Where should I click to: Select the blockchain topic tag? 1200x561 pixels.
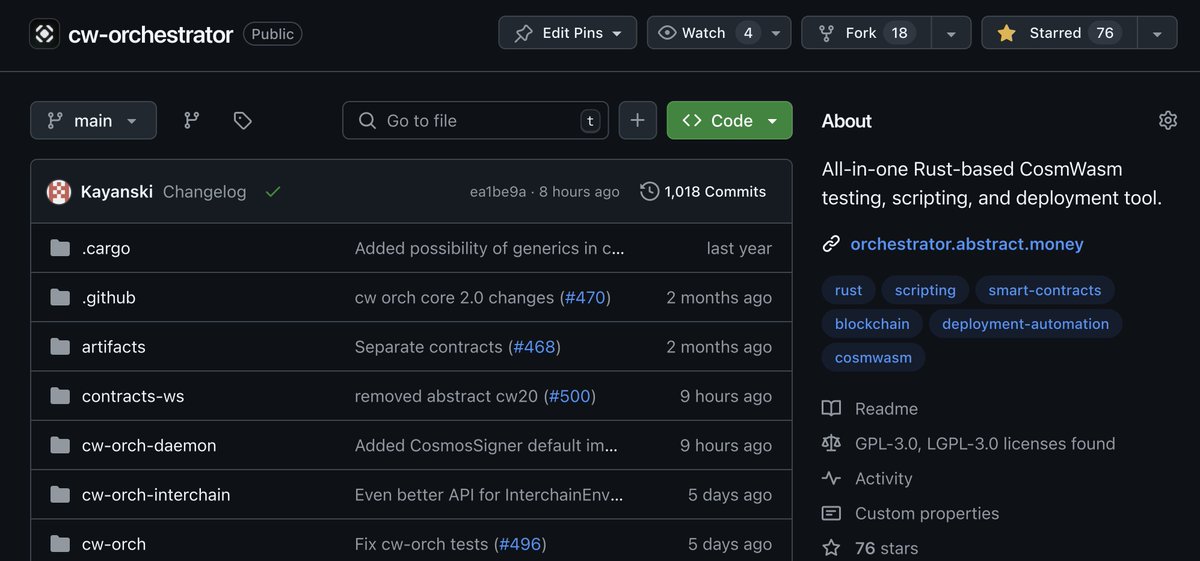[872, 324]
